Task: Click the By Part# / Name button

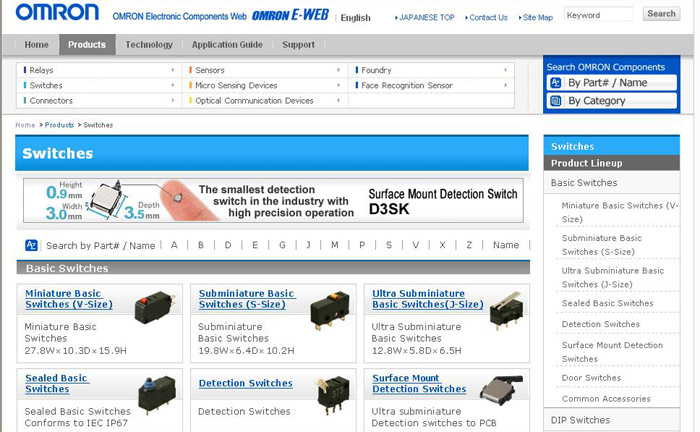Action: pyautogui.click(x=612, y=83)
